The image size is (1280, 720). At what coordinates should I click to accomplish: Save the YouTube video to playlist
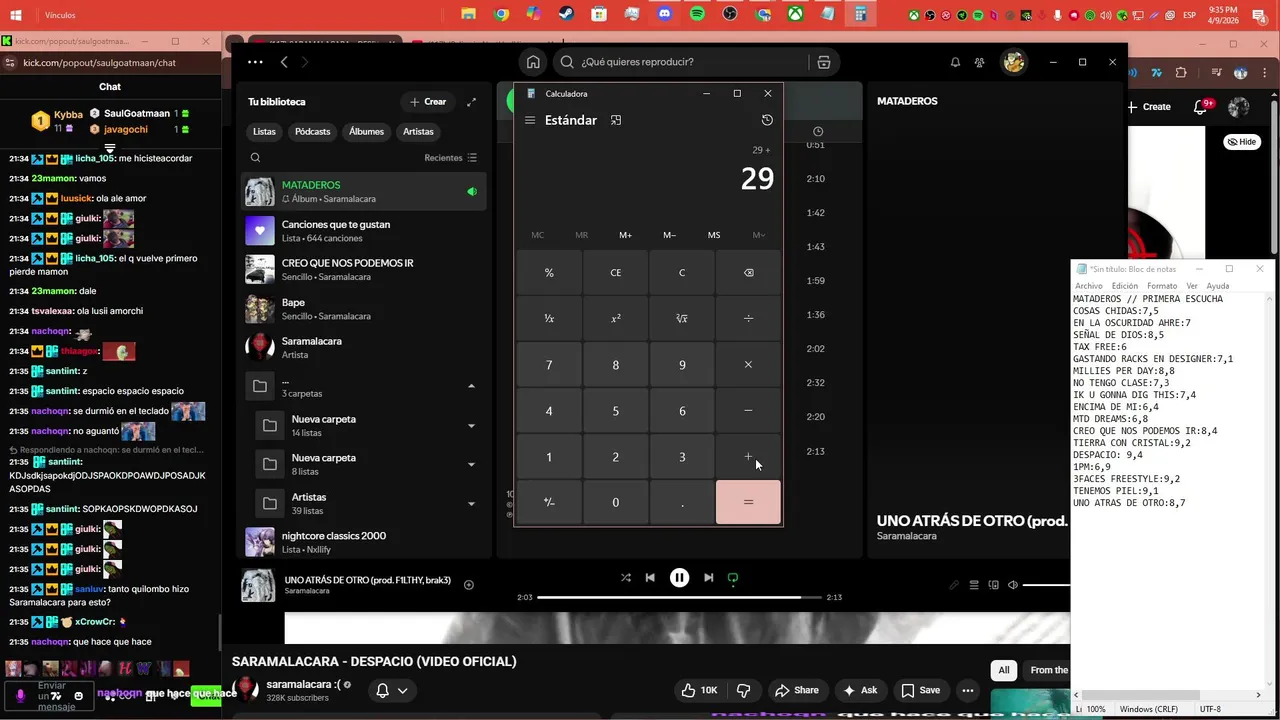tap(921, 690)
